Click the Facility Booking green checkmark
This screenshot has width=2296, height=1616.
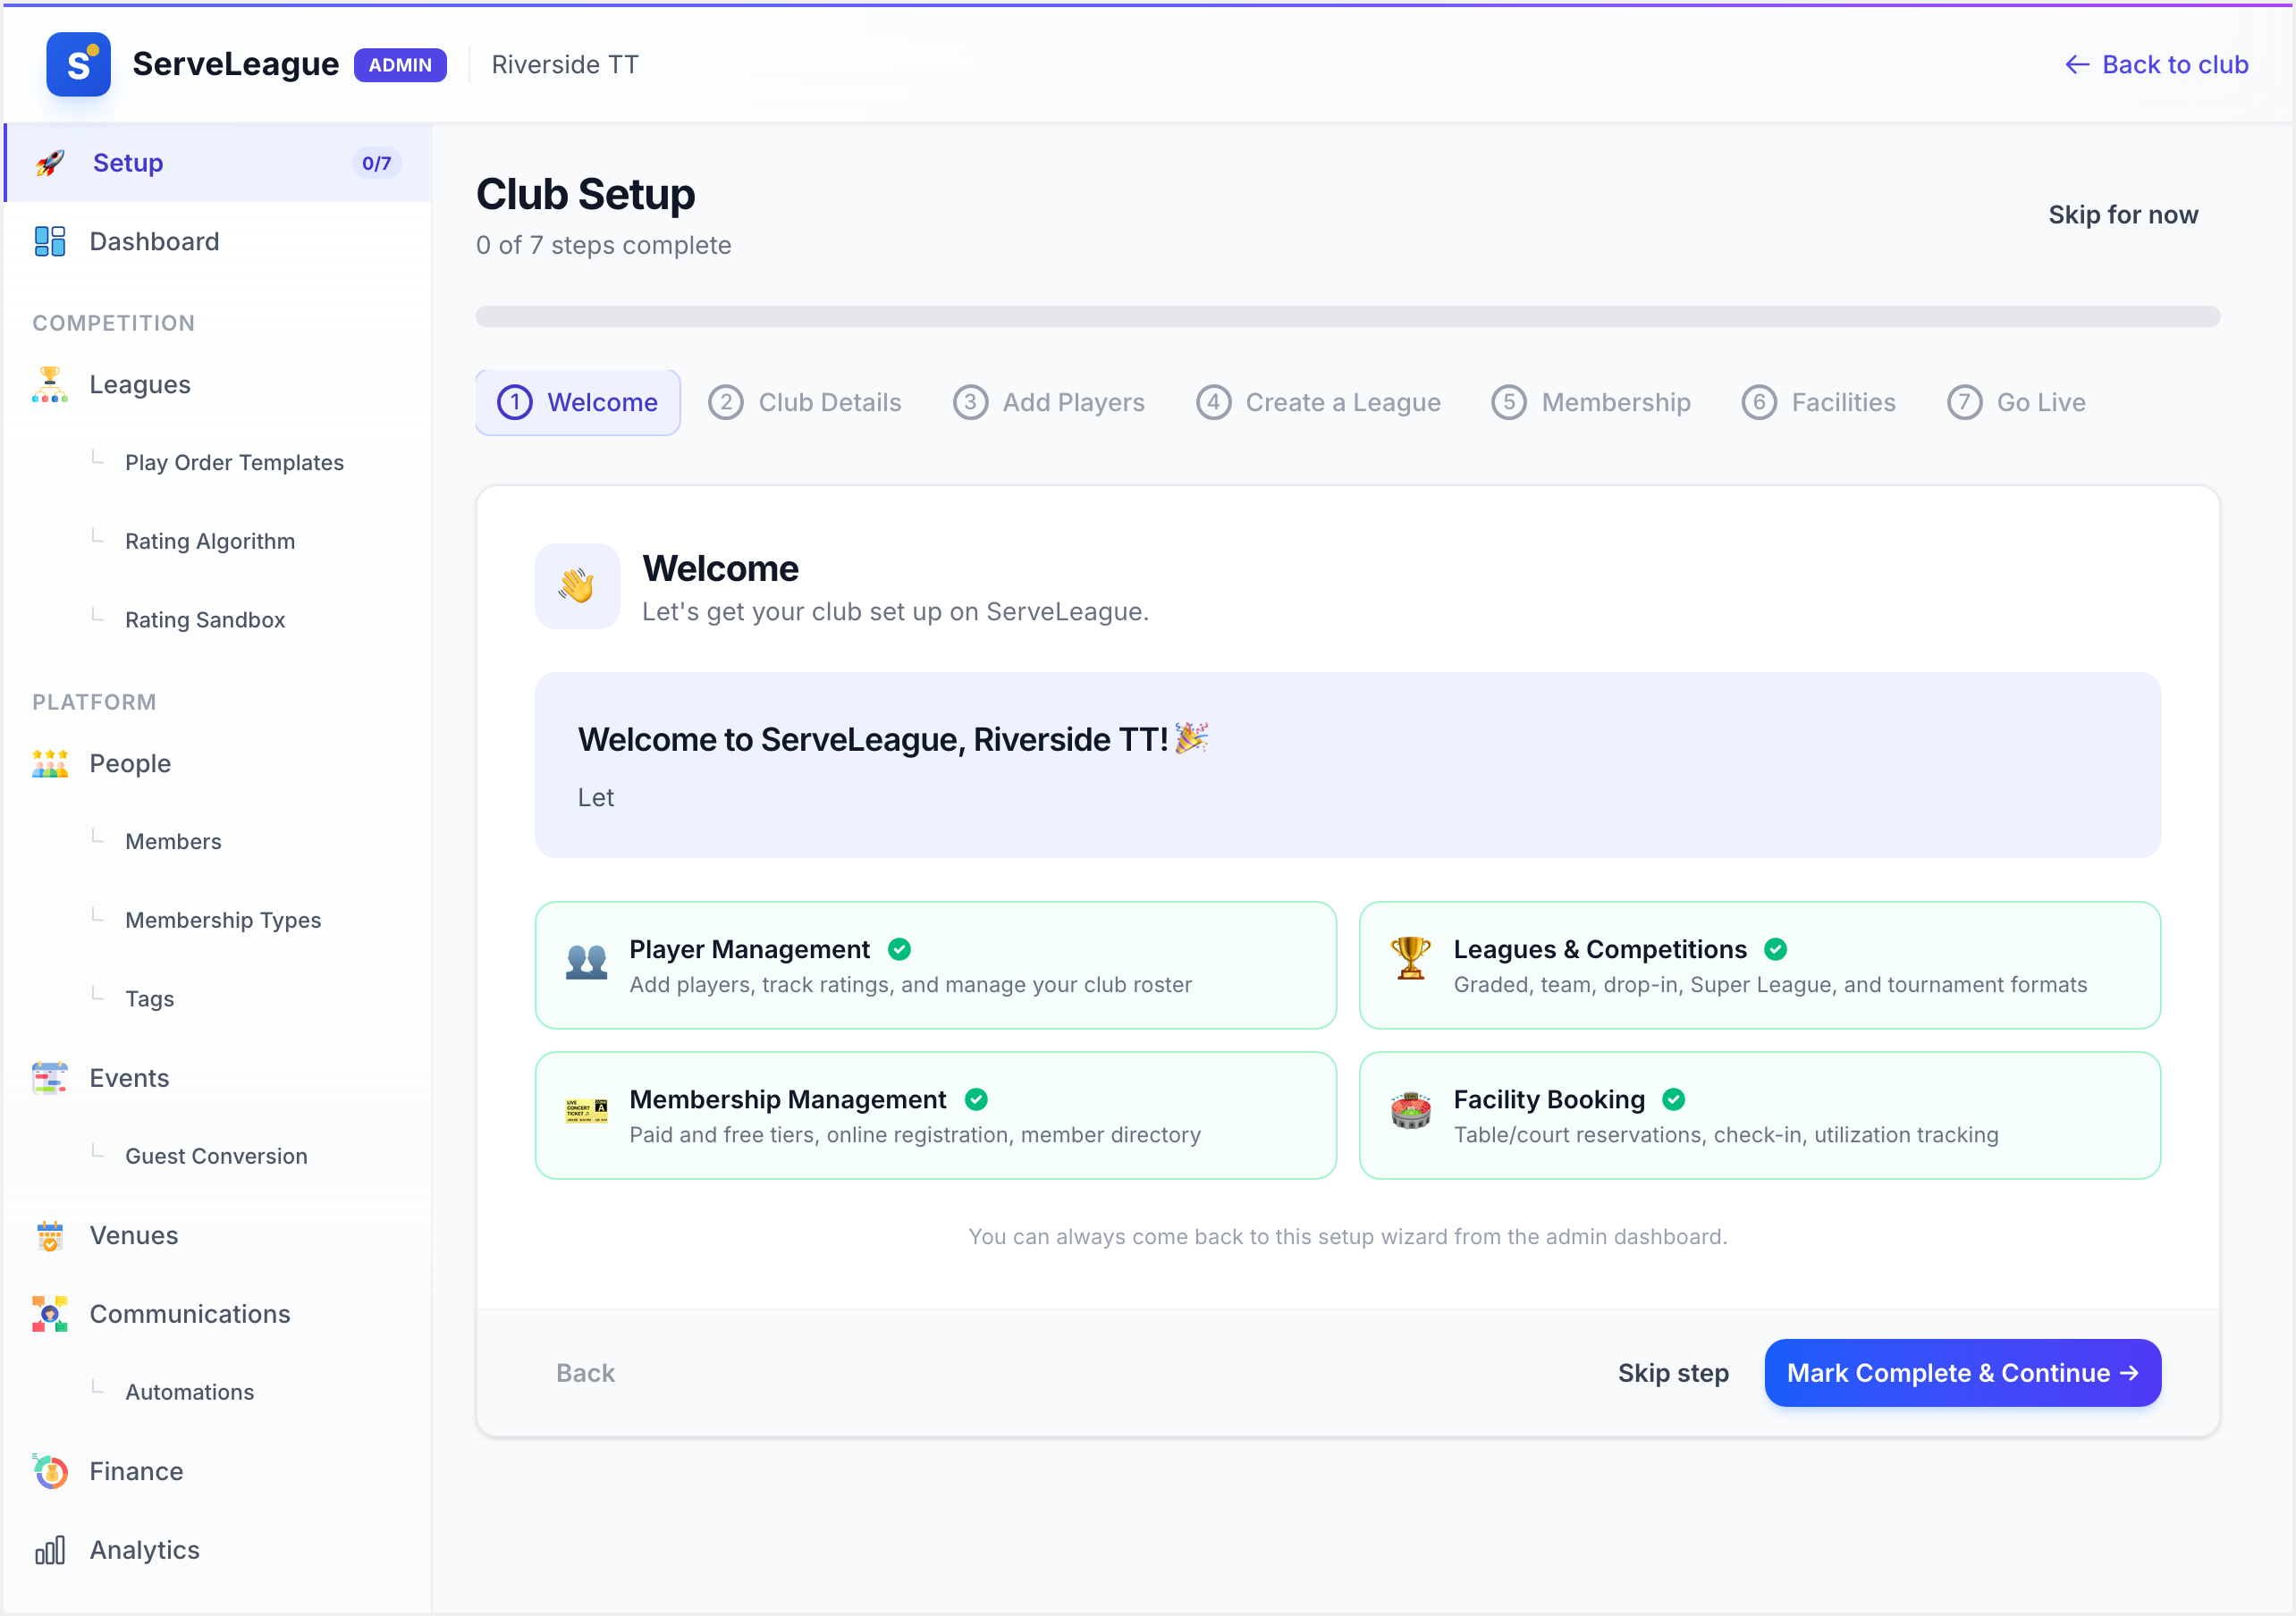pyautogui.click(x=1673, y=1099)
